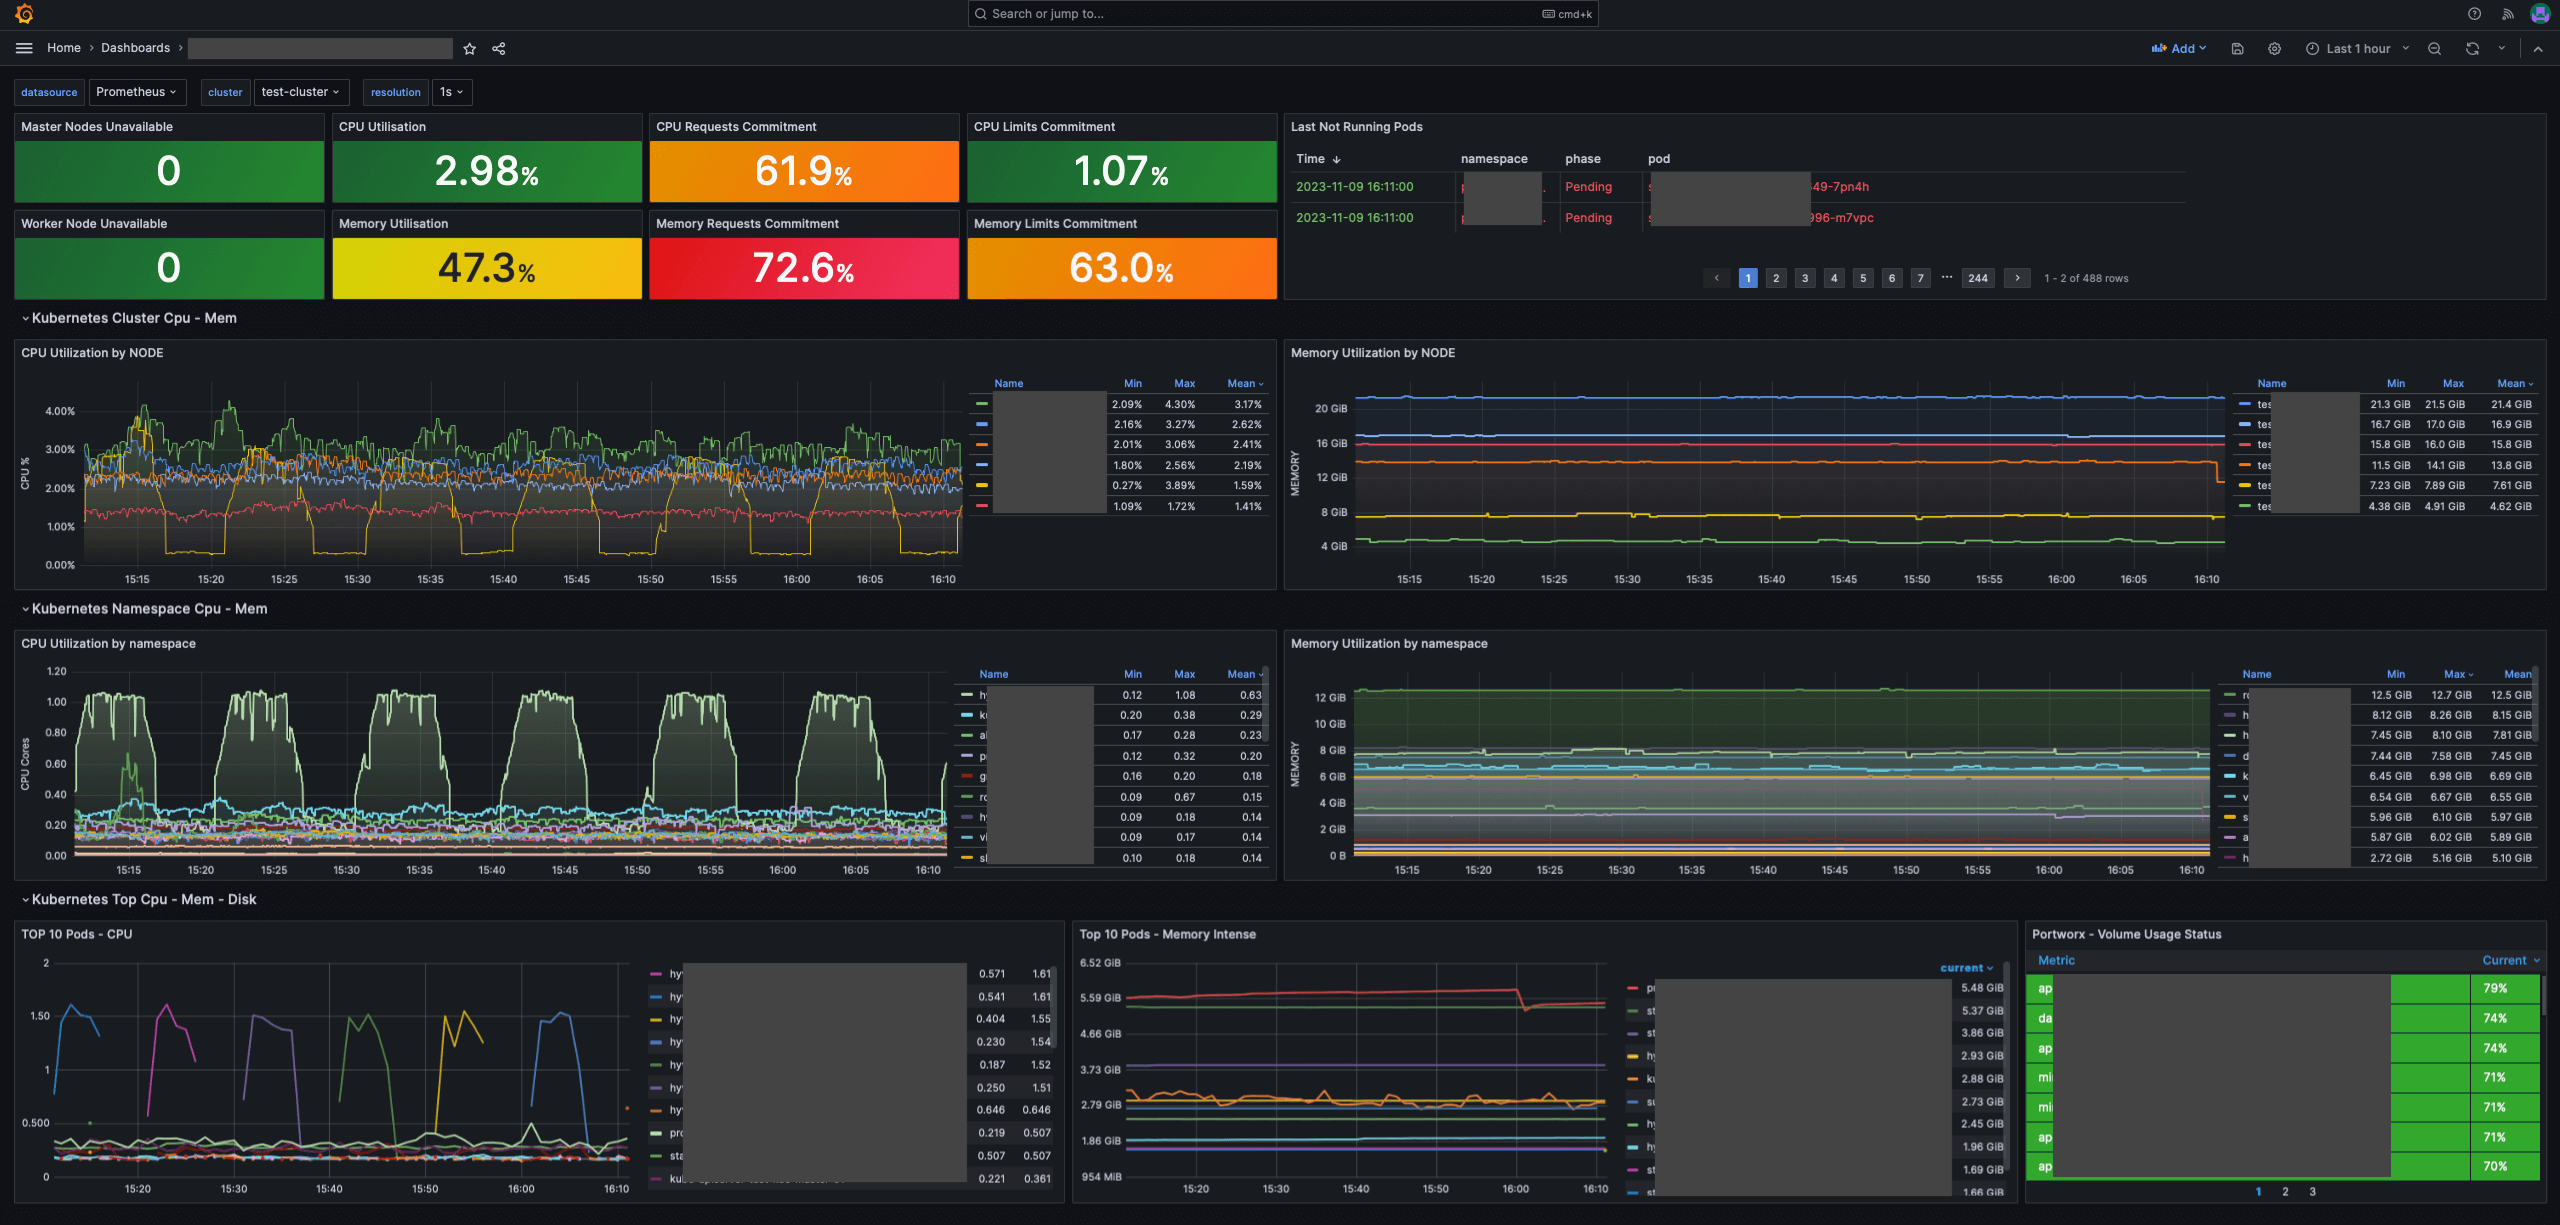Click the share dashboard icon
Screen dimensions: 2560x1225
tap(499, 48)
